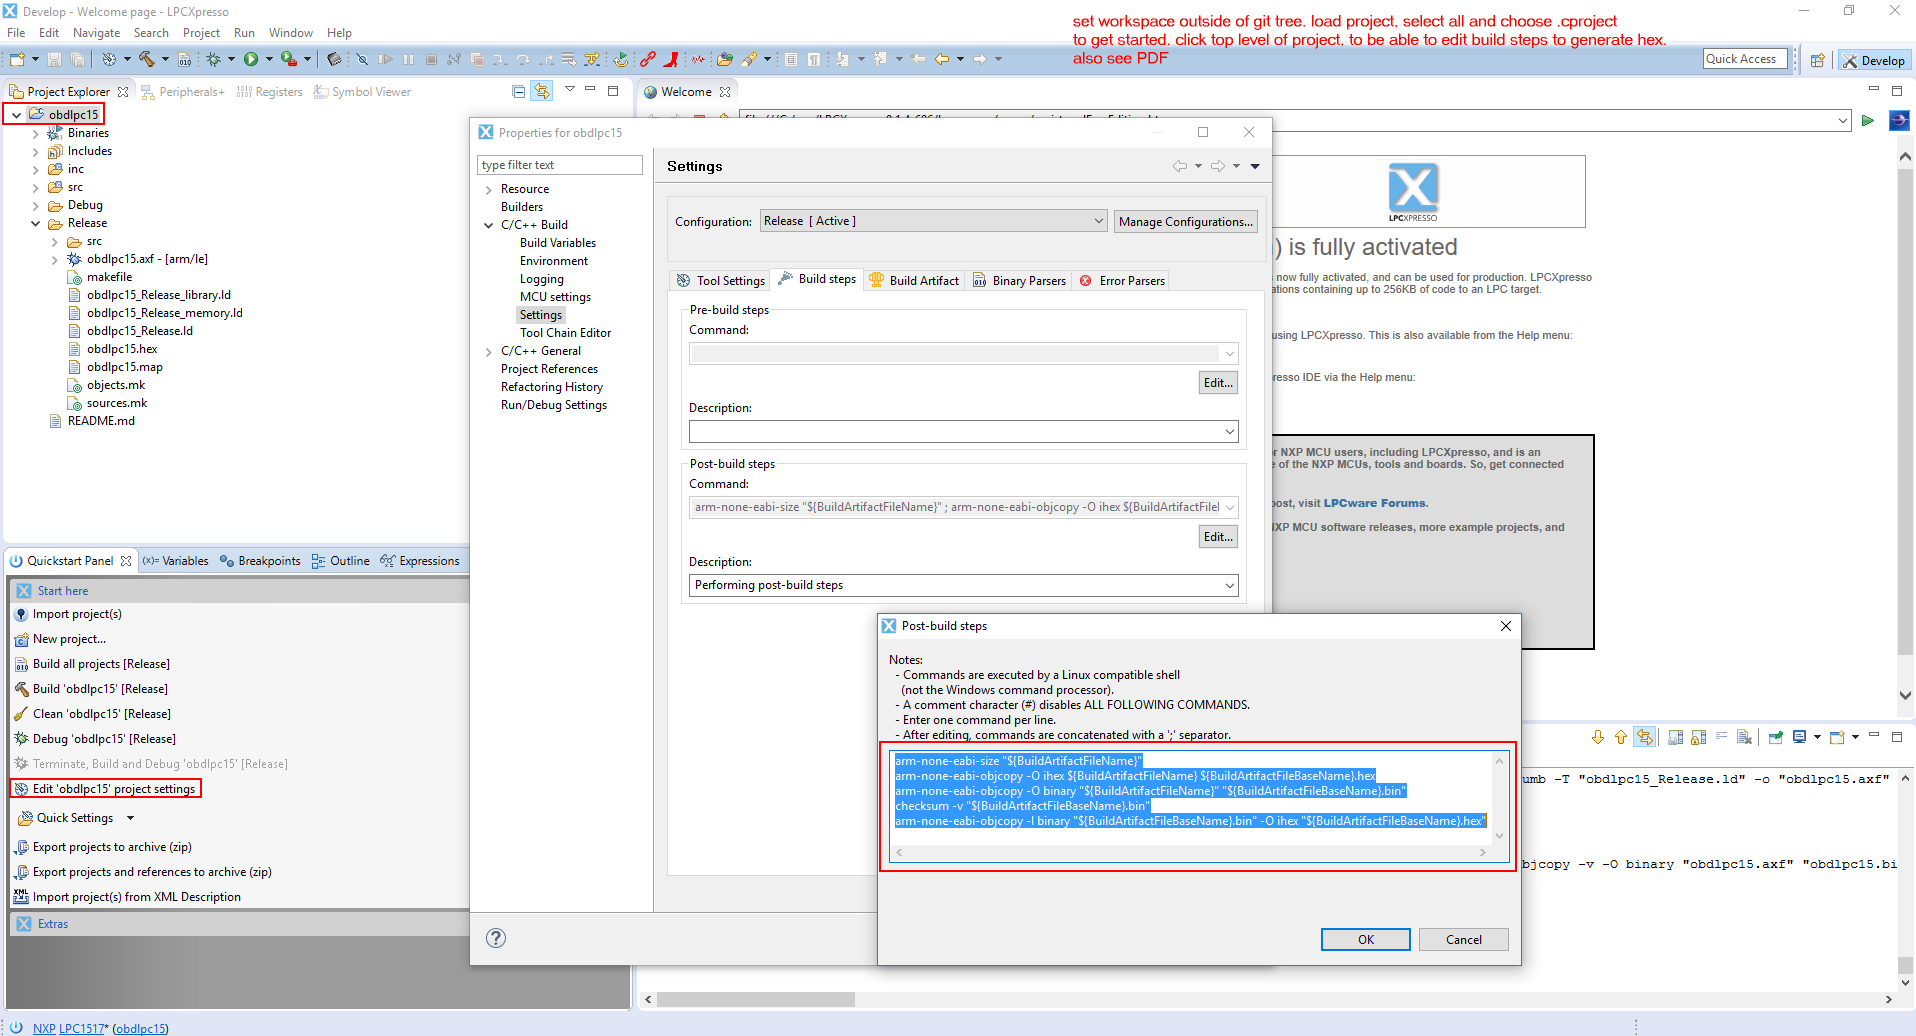Click the console Previous Error up arrow
1916x1036 pixels.
tap(1620, 738)
